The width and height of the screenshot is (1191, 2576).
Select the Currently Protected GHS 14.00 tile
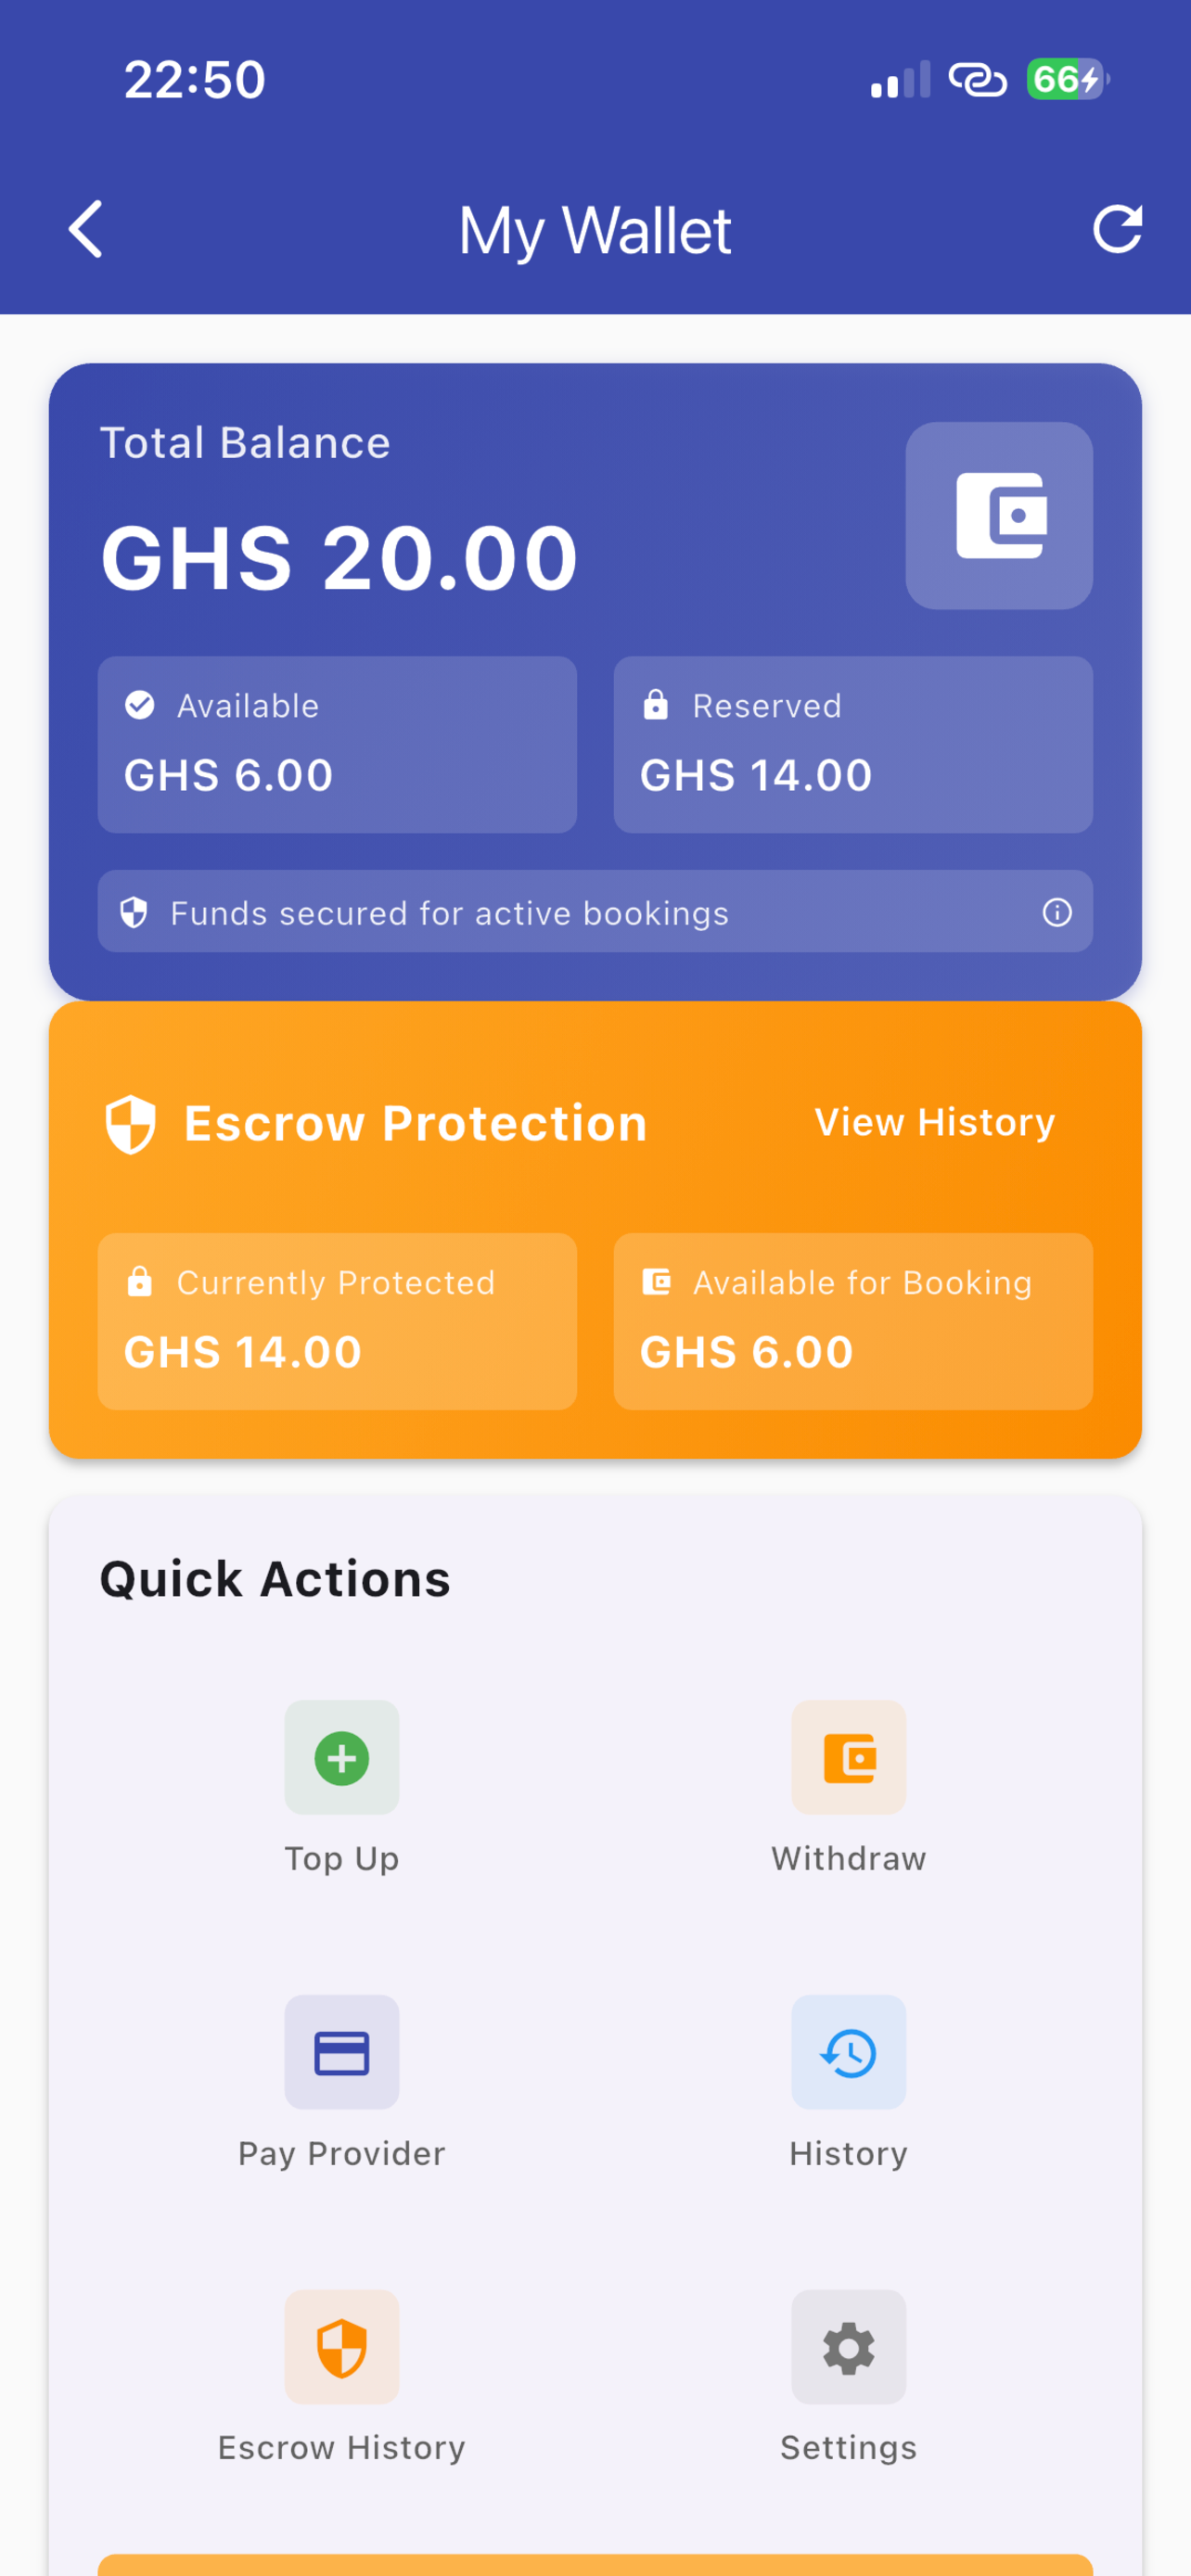click(337, 1321)
